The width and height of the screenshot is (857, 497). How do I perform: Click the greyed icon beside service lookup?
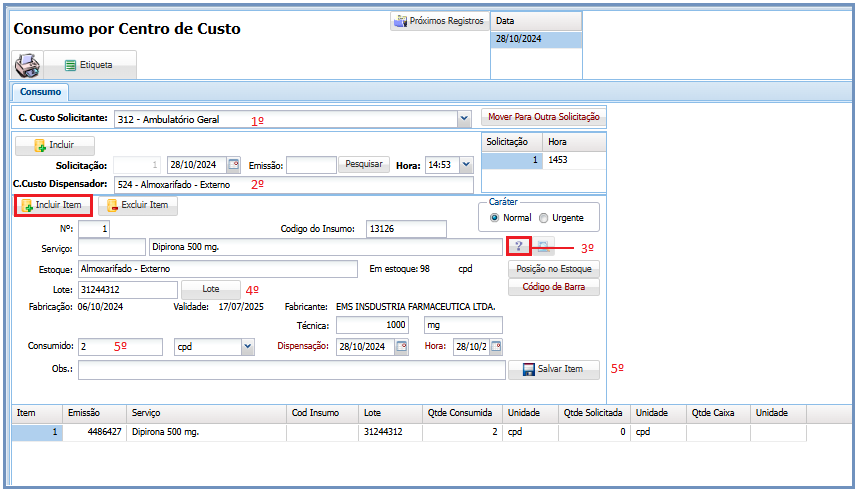542,246
